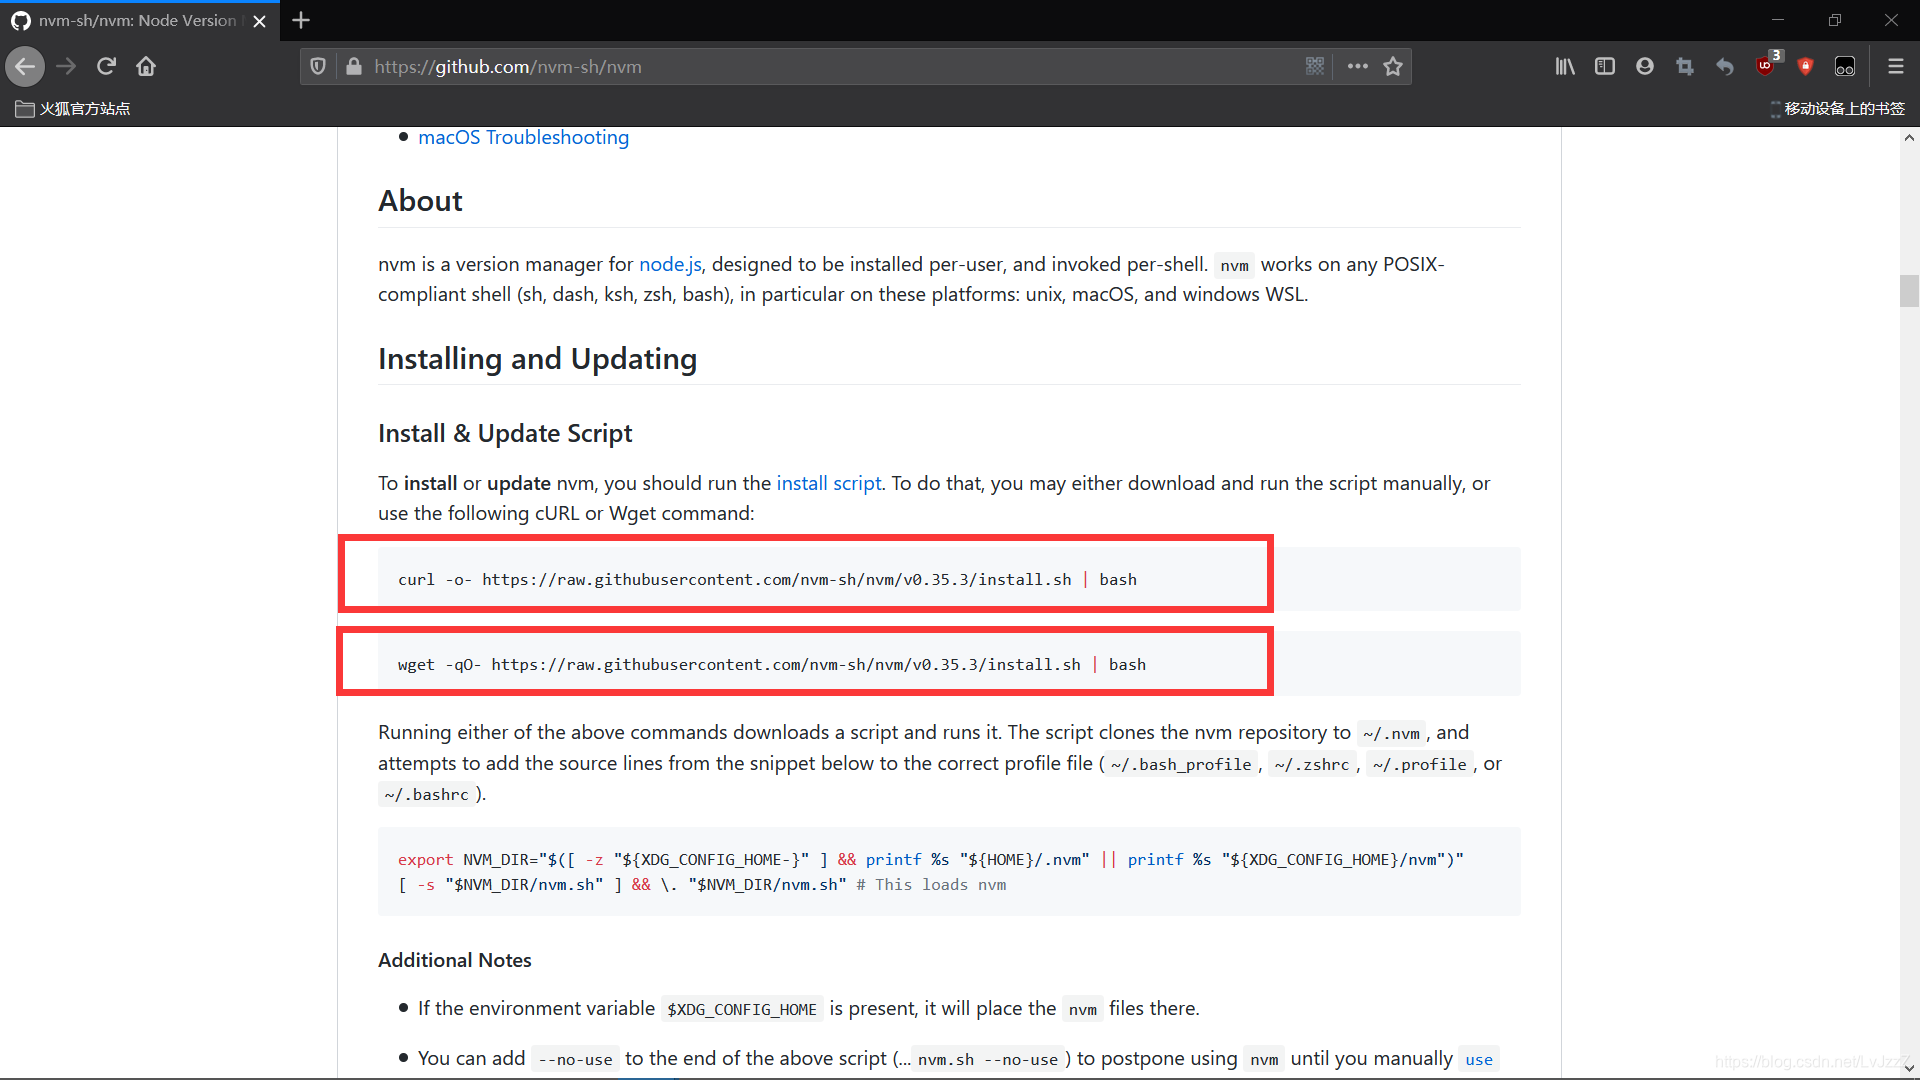The height and width of the screenshot is (1080, 1920).
Task: Open the page actions ellipsis menu
Action: click(1357, 66)
